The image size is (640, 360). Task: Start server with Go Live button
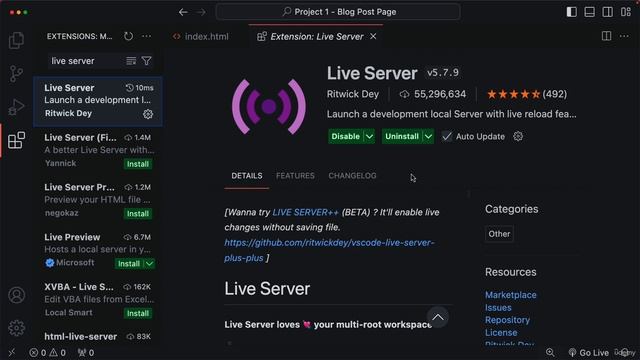coord(589,352)
